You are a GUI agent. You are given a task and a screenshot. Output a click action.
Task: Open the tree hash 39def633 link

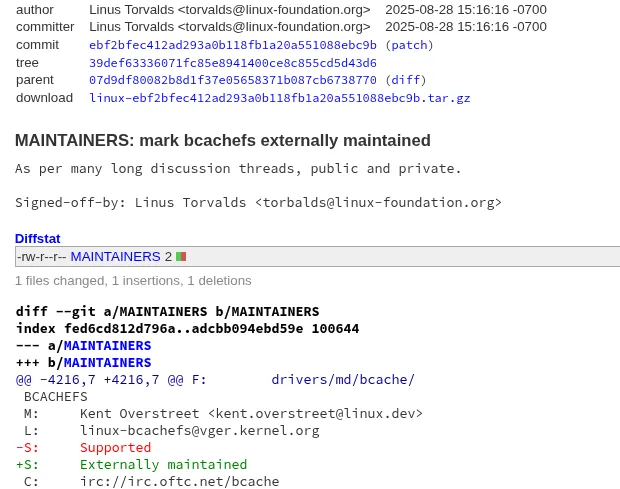(232, 63)
